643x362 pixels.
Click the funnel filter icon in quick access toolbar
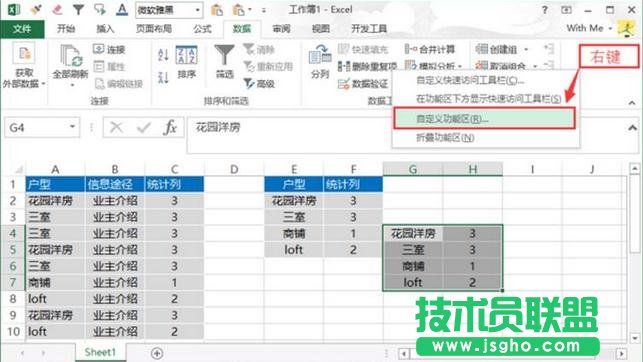click(78, 9)
